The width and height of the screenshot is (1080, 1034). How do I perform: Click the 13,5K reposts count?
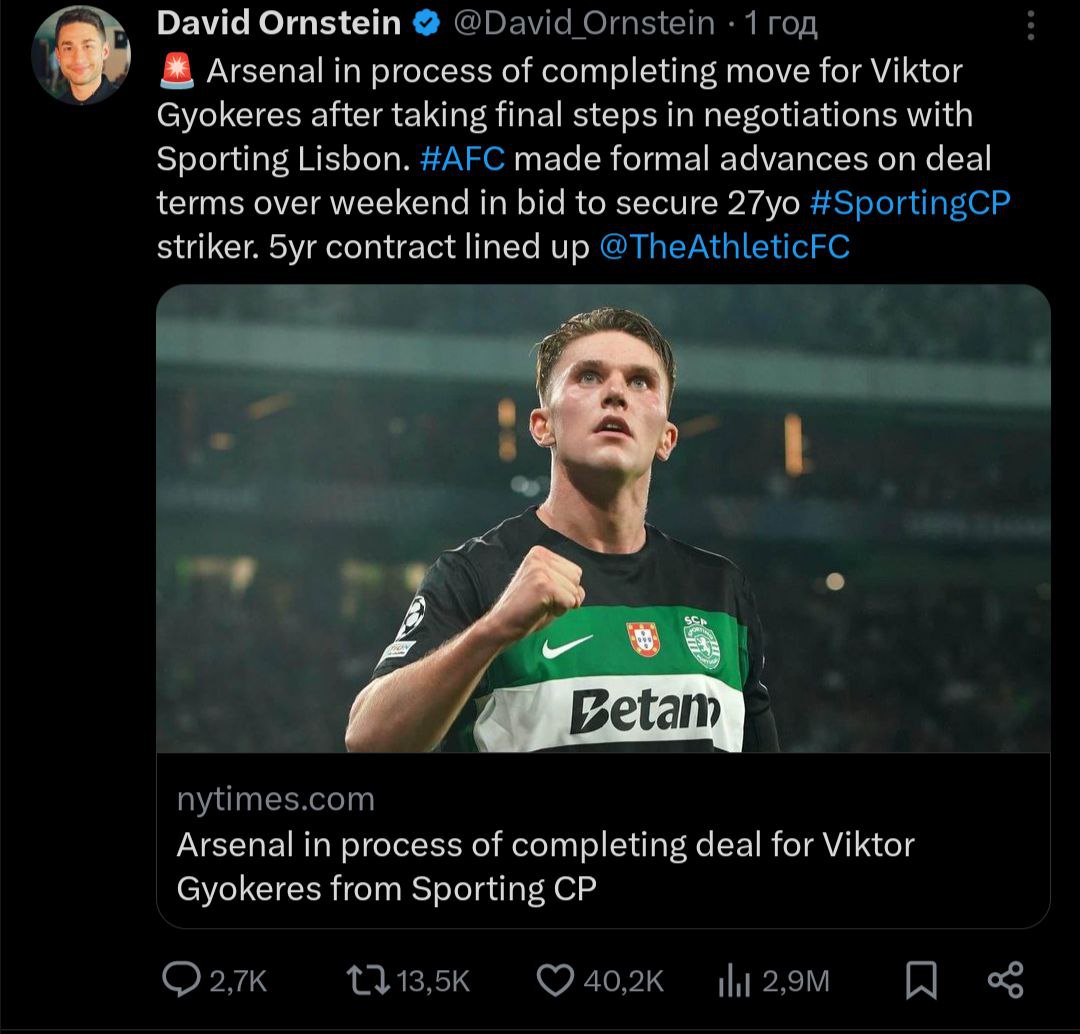pos(433,981)
